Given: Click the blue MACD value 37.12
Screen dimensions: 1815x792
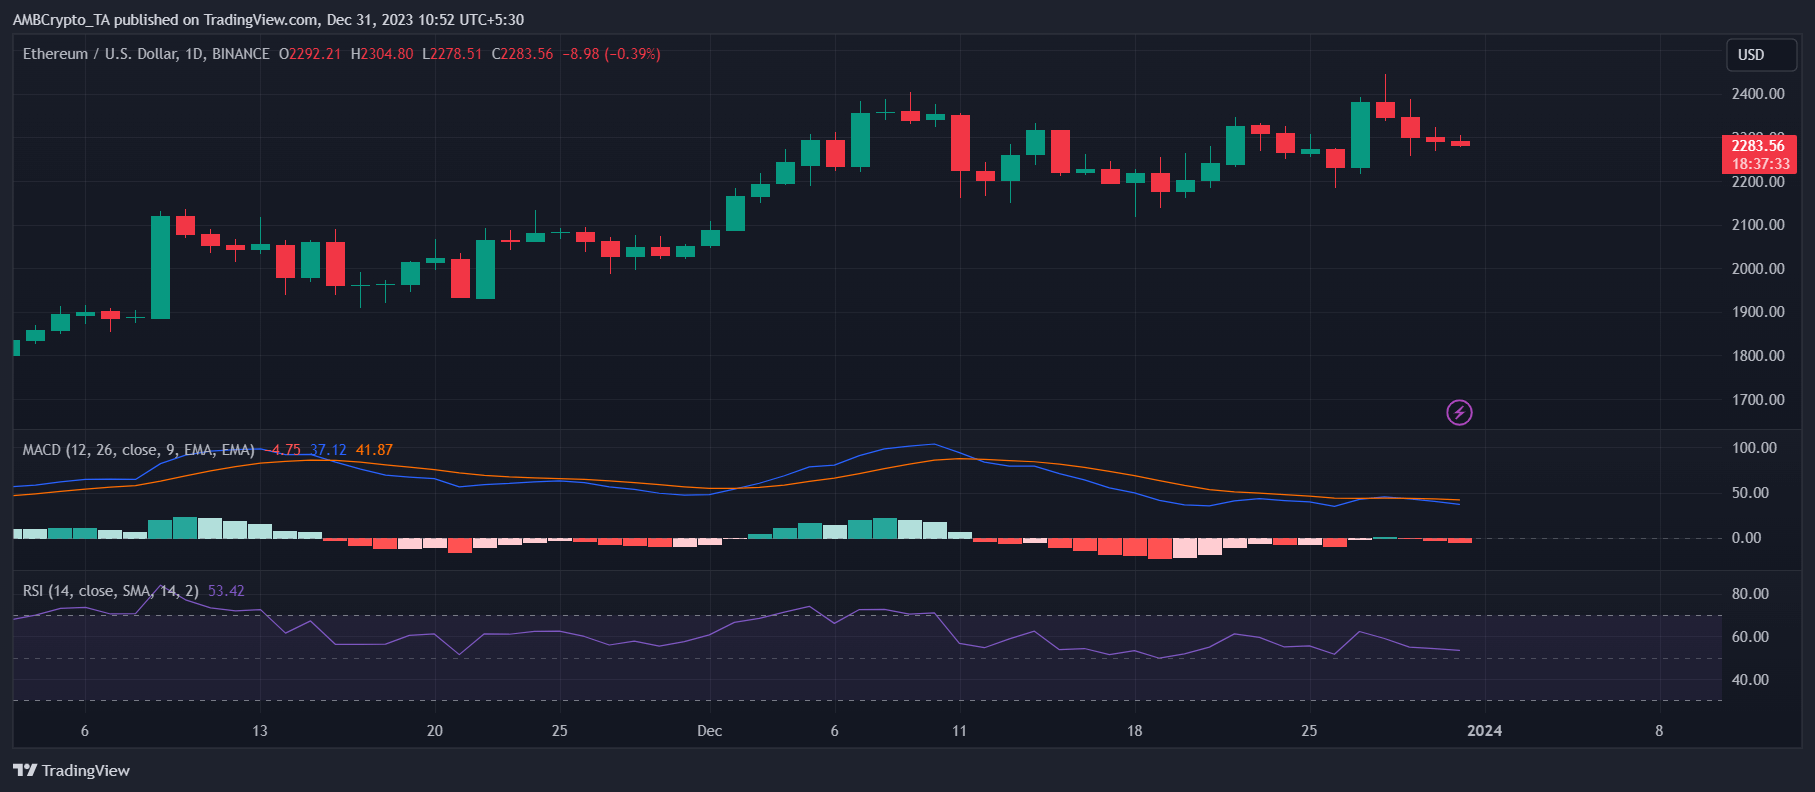Looking at the screenshot, I should [x=328, y=450].
